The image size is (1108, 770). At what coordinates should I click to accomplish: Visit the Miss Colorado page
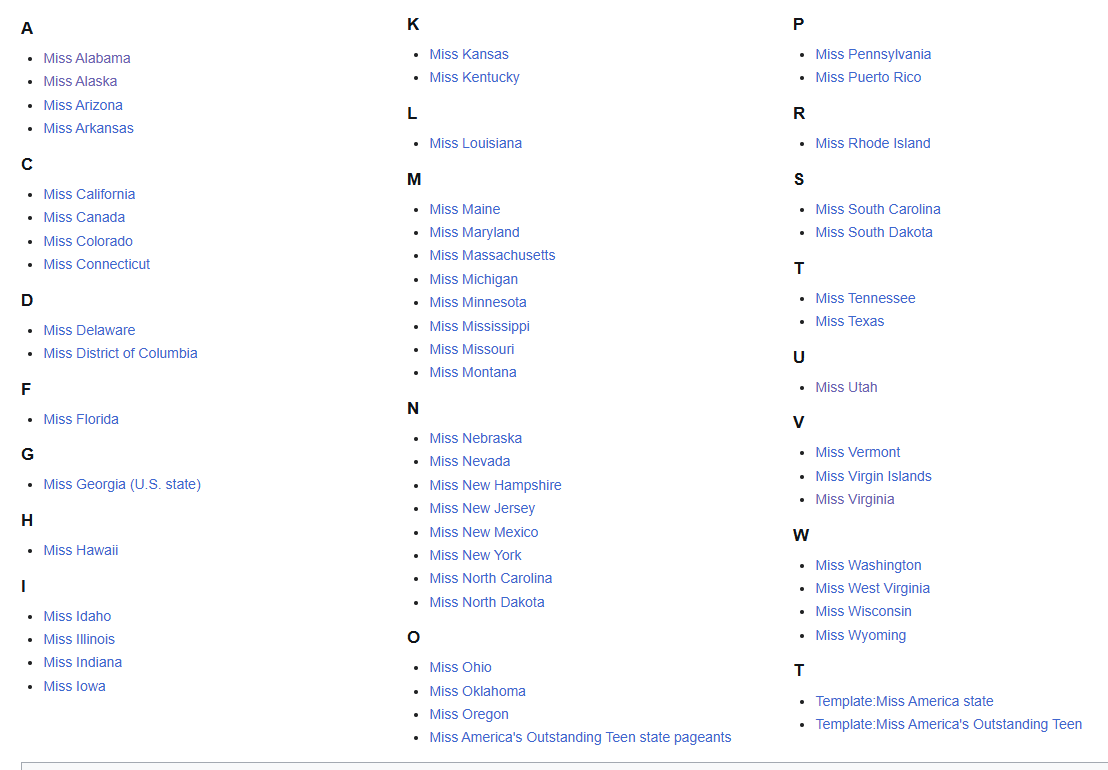pyautogui.click(x=88, y=241)
